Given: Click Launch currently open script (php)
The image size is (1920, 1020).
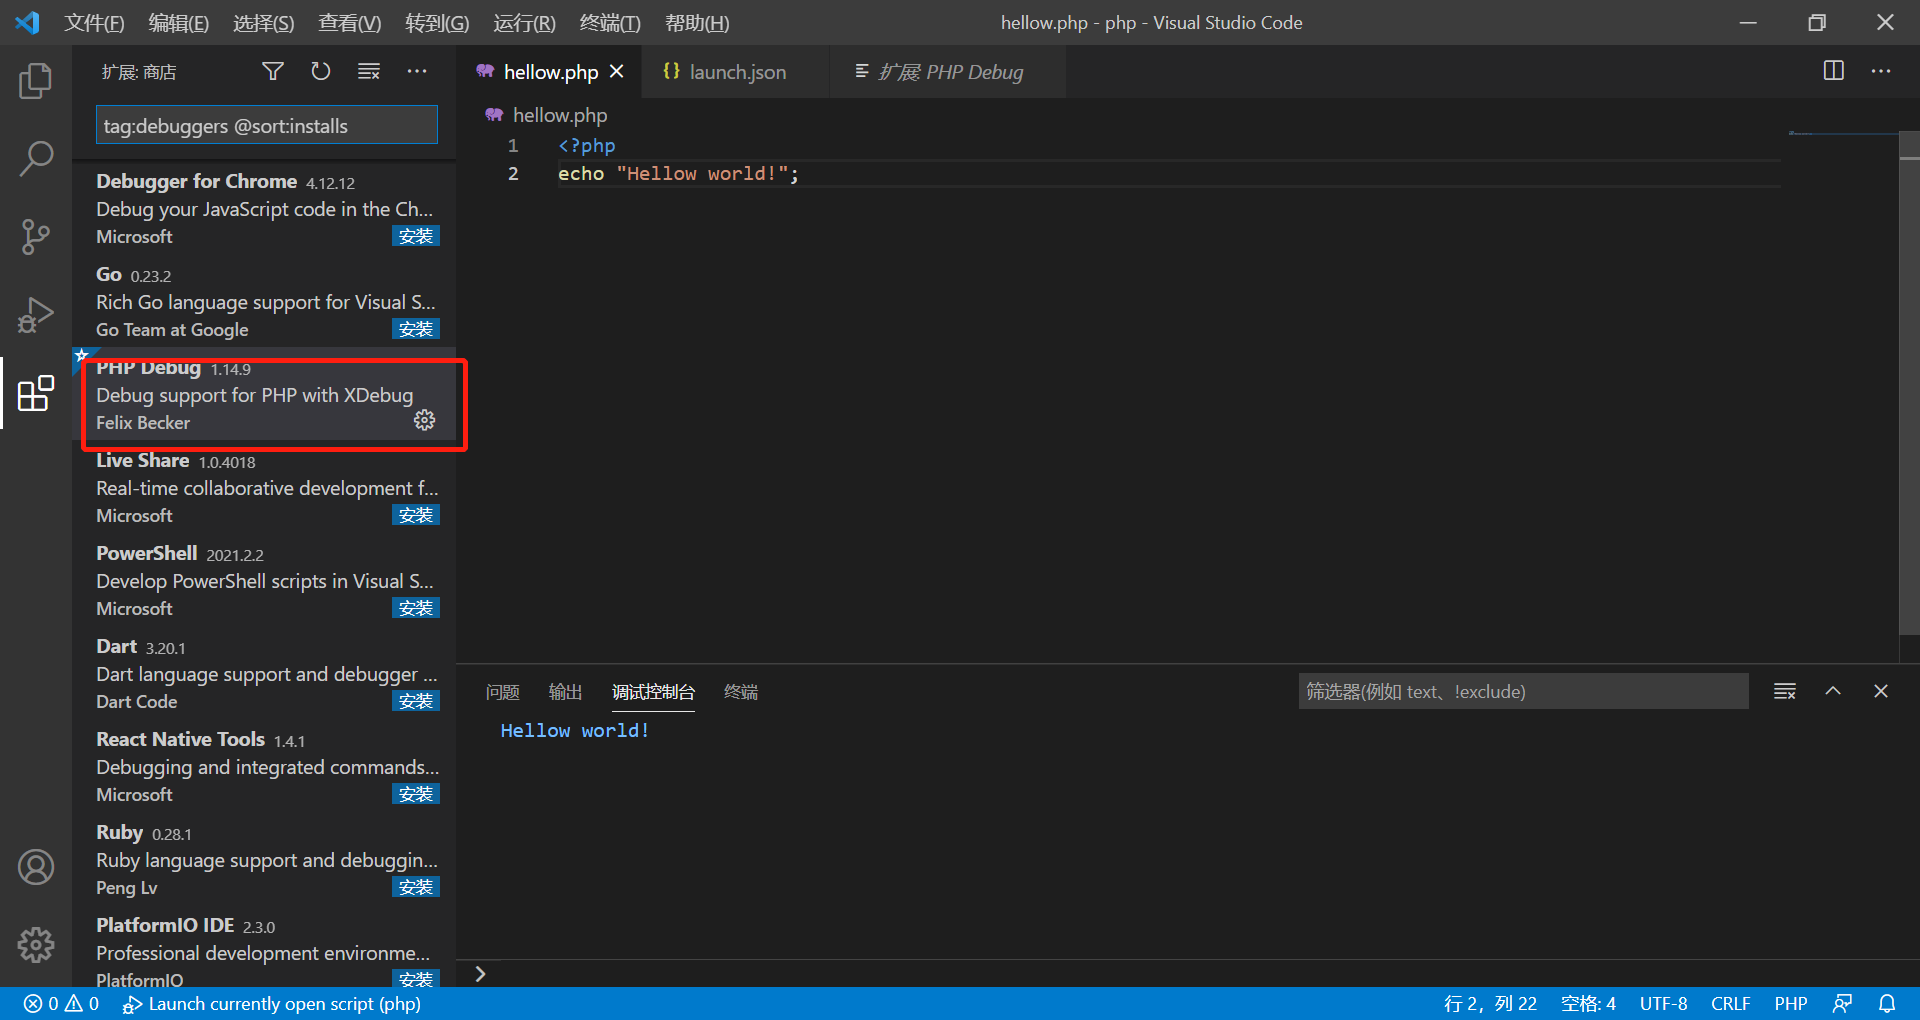Looking at the screenshot, I should coord(272,1004).
